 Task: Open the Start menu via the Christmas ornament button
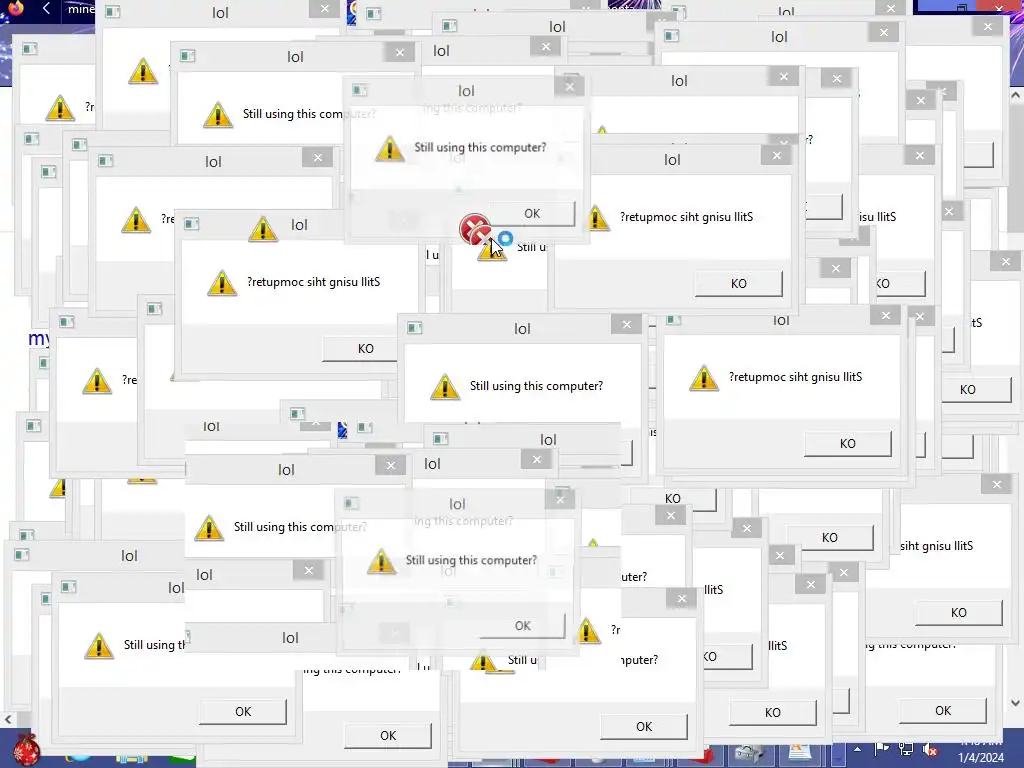[26, 750]
